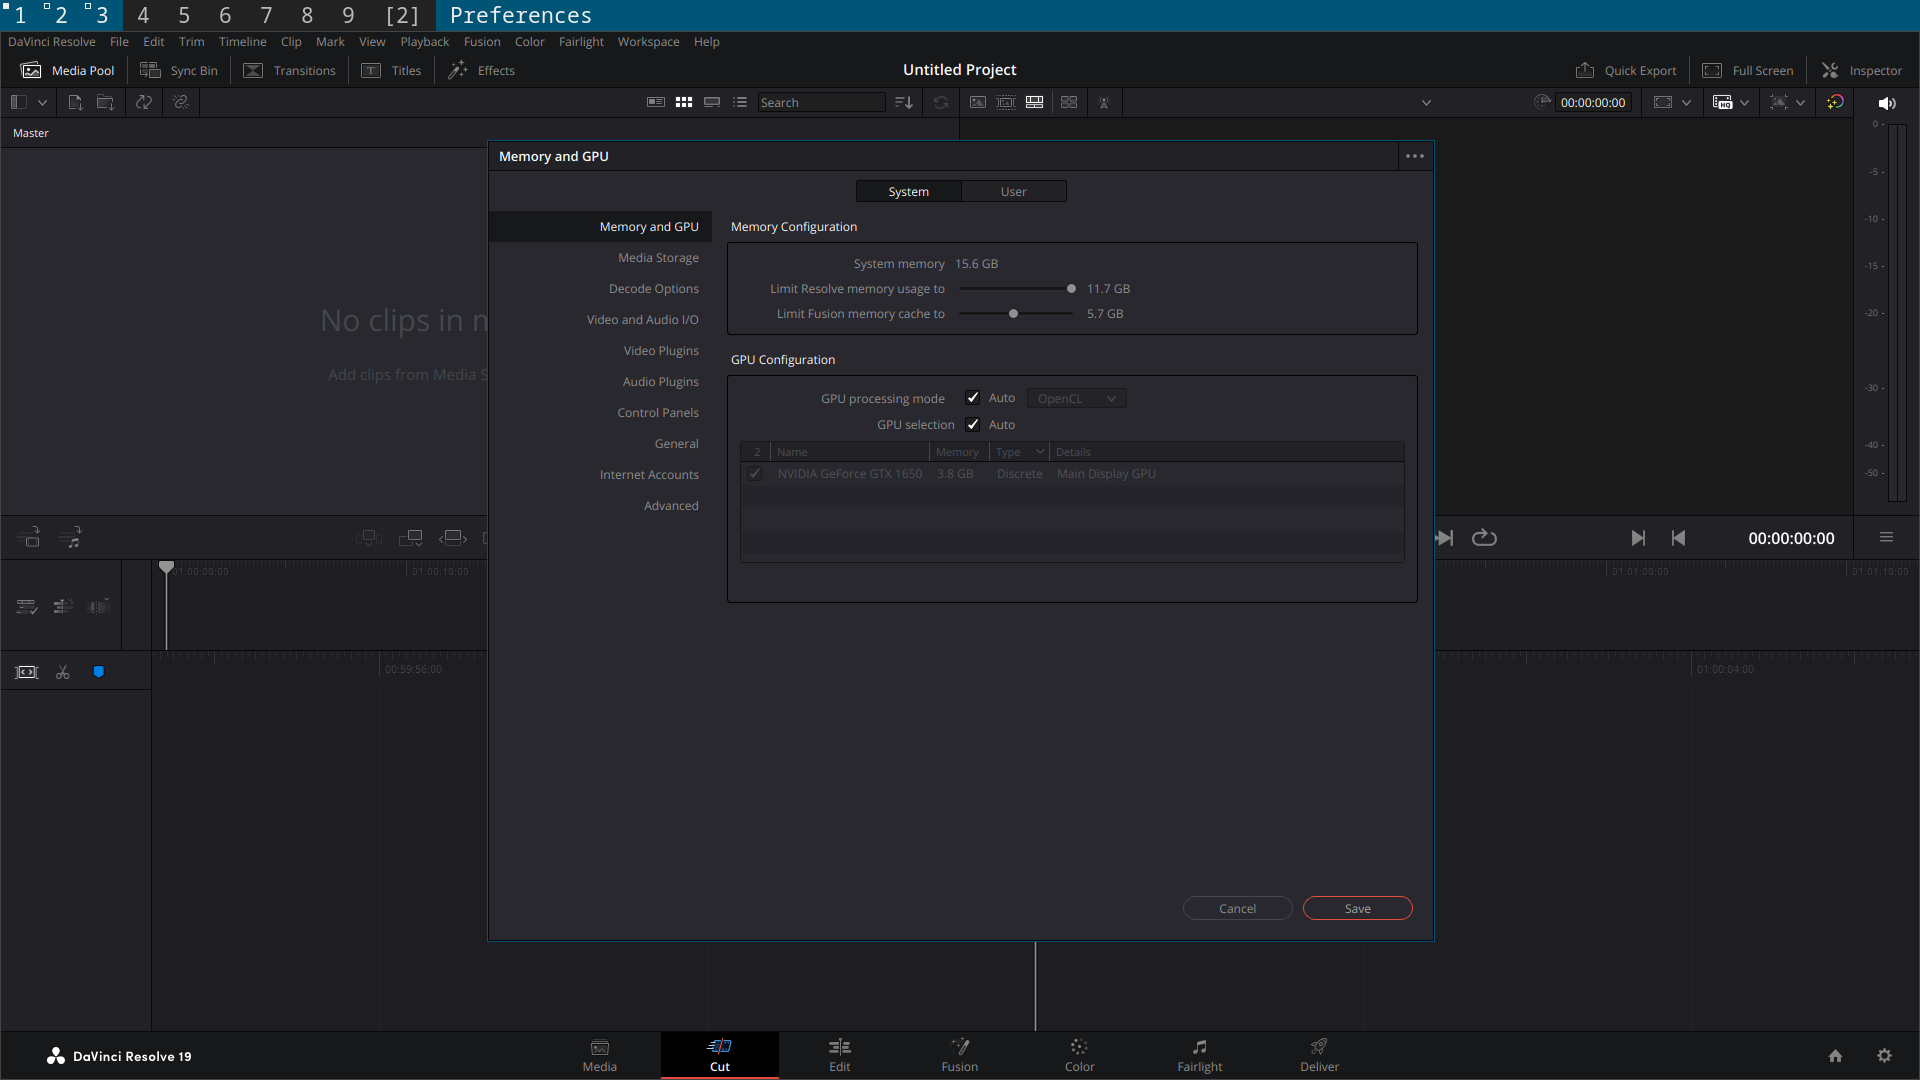This screenshot has width=1920, height=1080.
Task: Click the Sync Bin icon
Action: (150, 70)
